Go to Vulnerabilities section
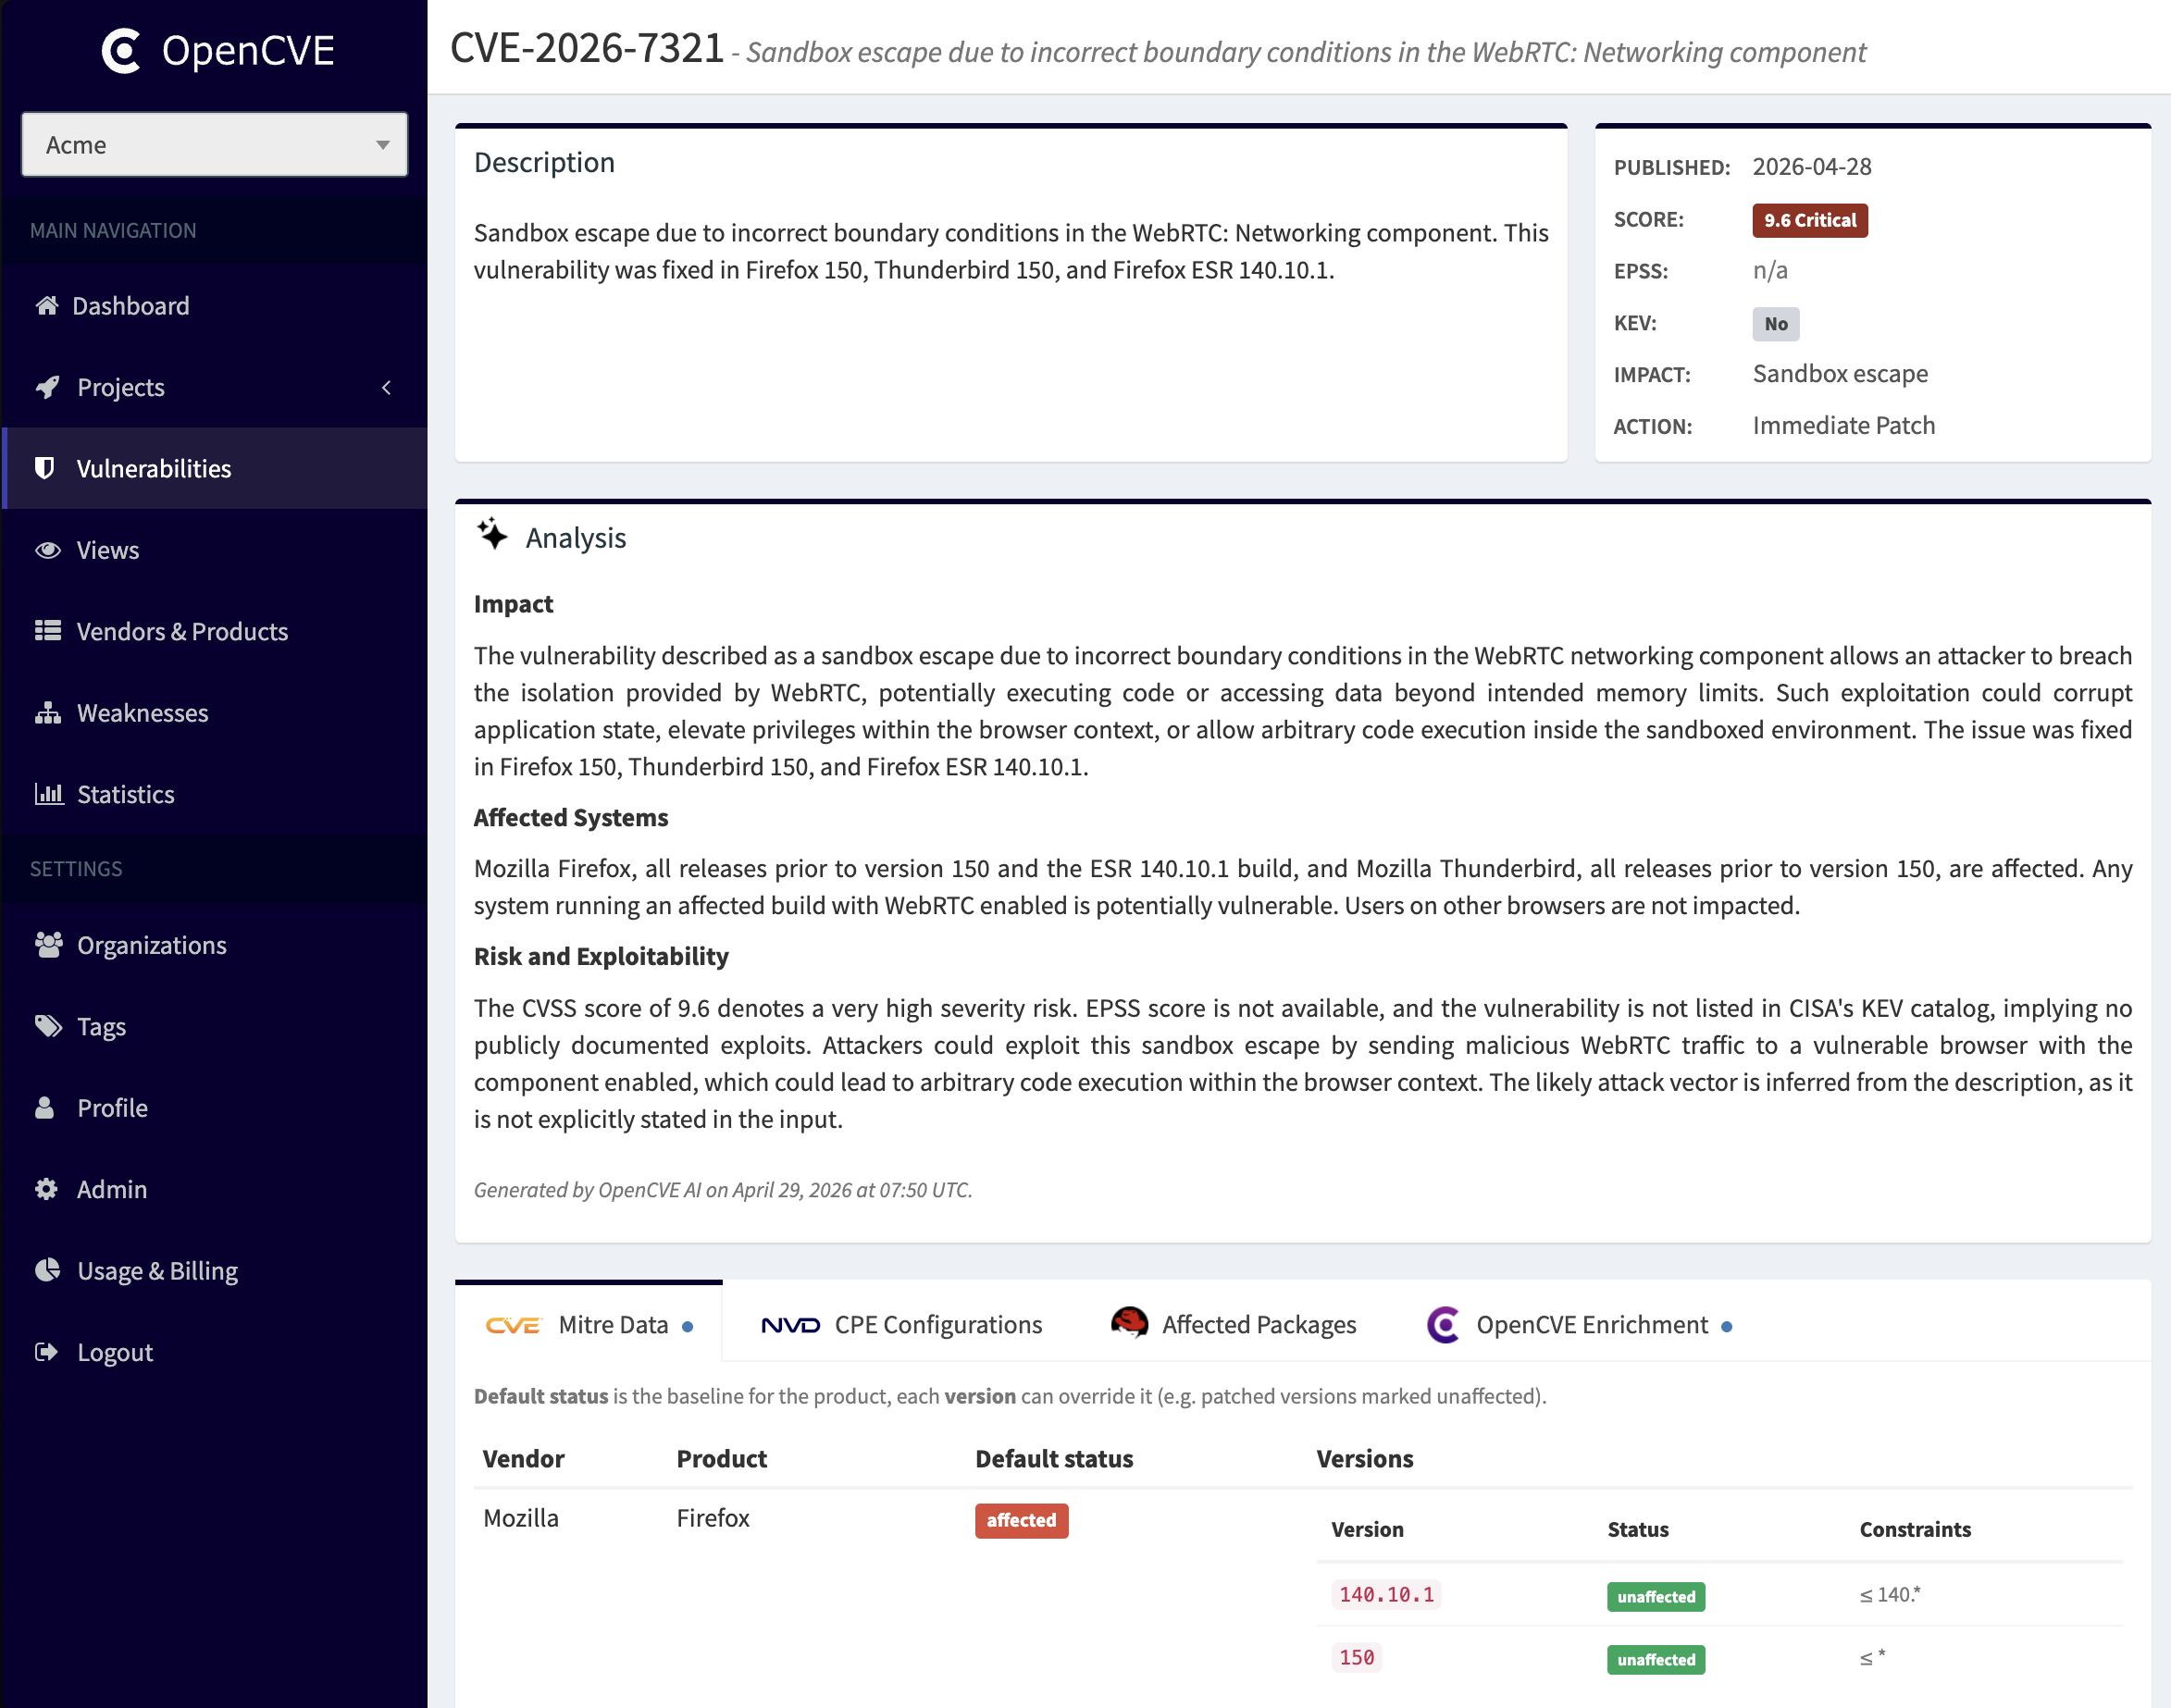The width and height of the screenshot is (2171, 1708). tap(215, 468)
